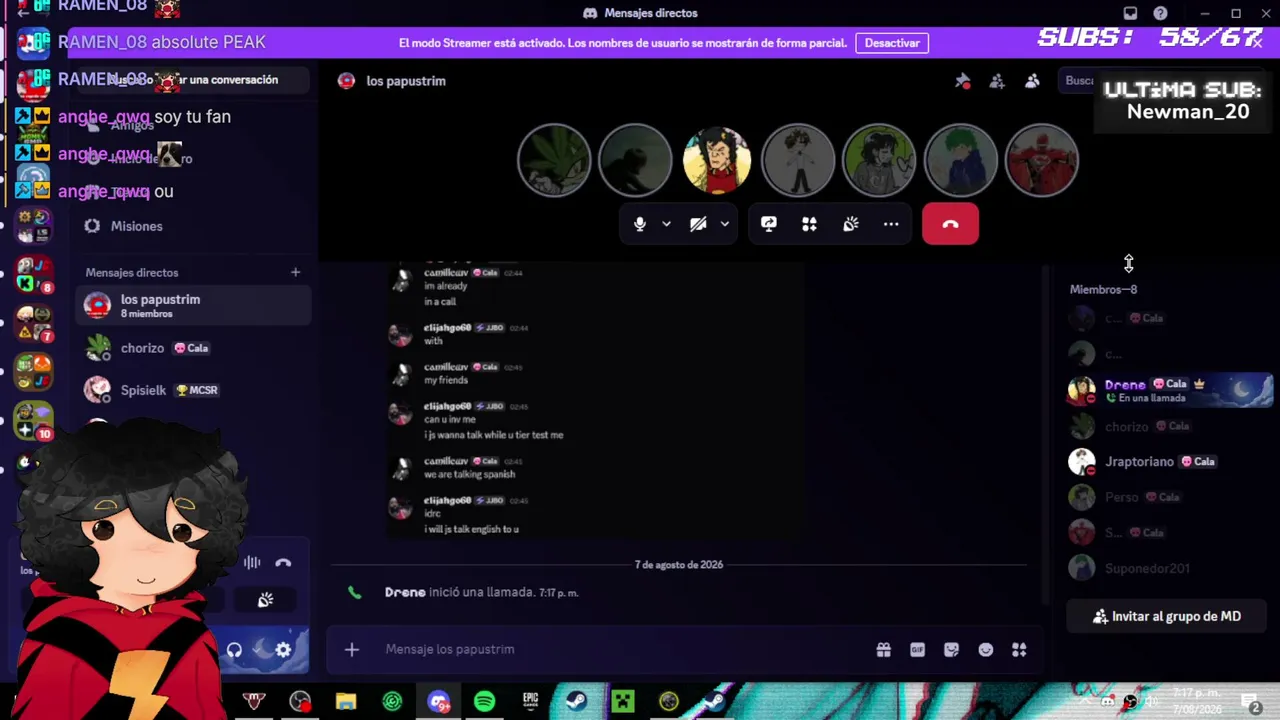The image size is (1280, 720).
Task: Open the notification center in system tray
Action: point(1250,702)
